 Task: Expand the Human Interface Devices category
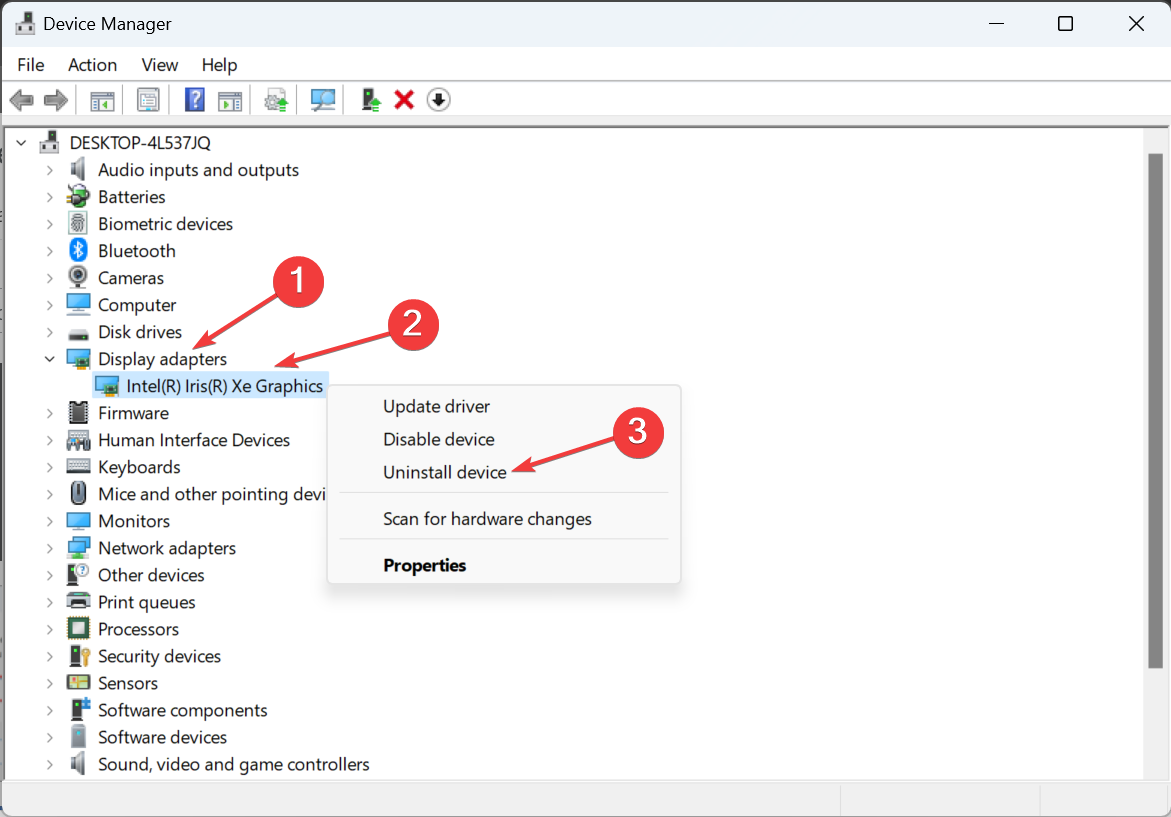50,441
